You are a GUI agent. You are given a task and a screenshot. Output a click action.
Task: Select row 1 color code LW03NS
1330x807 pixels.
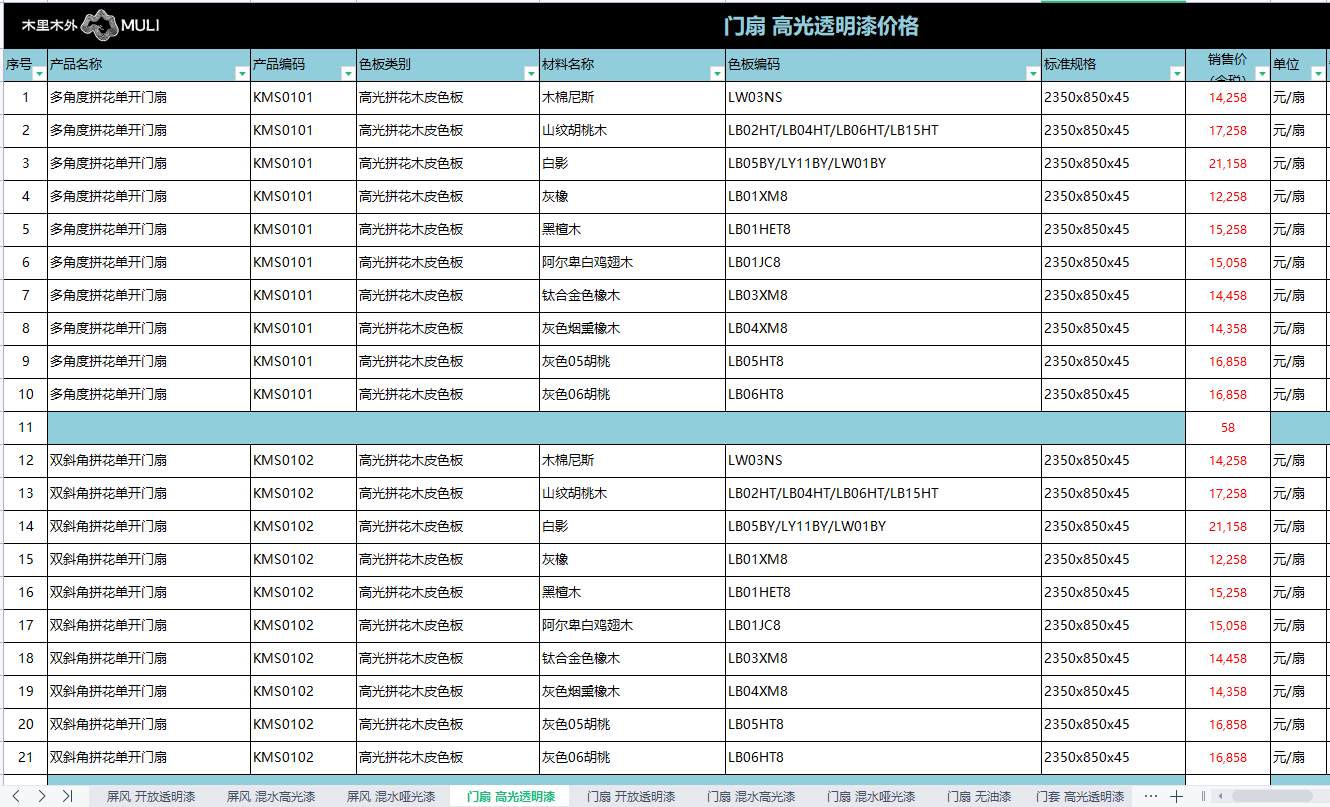pos(884,98)
